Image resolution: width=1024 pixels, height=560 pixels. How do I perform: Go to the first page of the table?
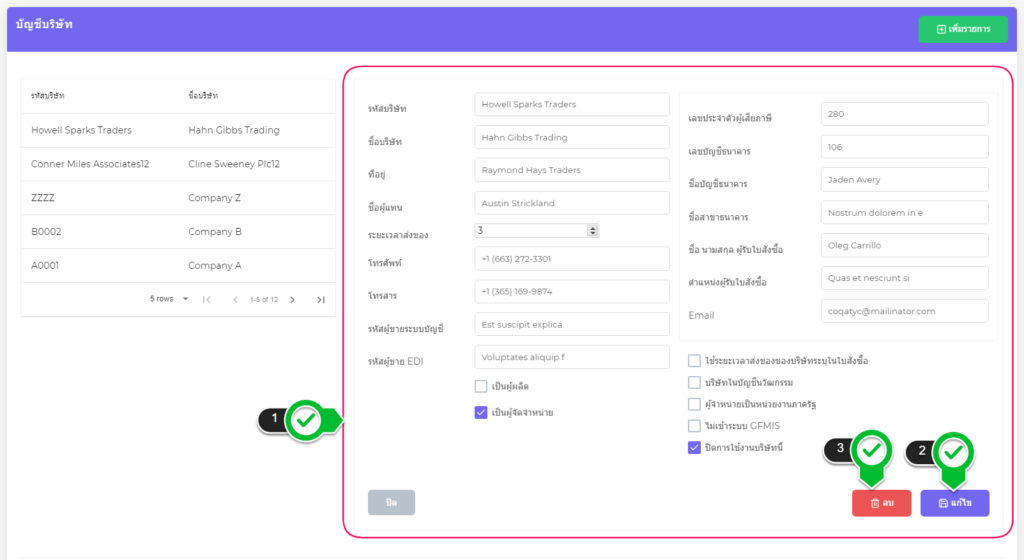(207, 299)
